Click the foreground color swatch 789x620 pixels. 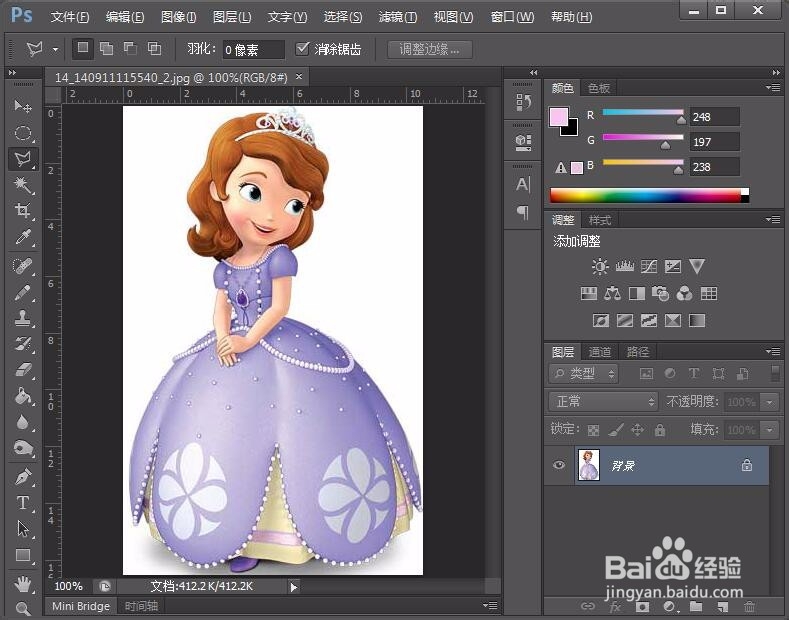point(559,117)
